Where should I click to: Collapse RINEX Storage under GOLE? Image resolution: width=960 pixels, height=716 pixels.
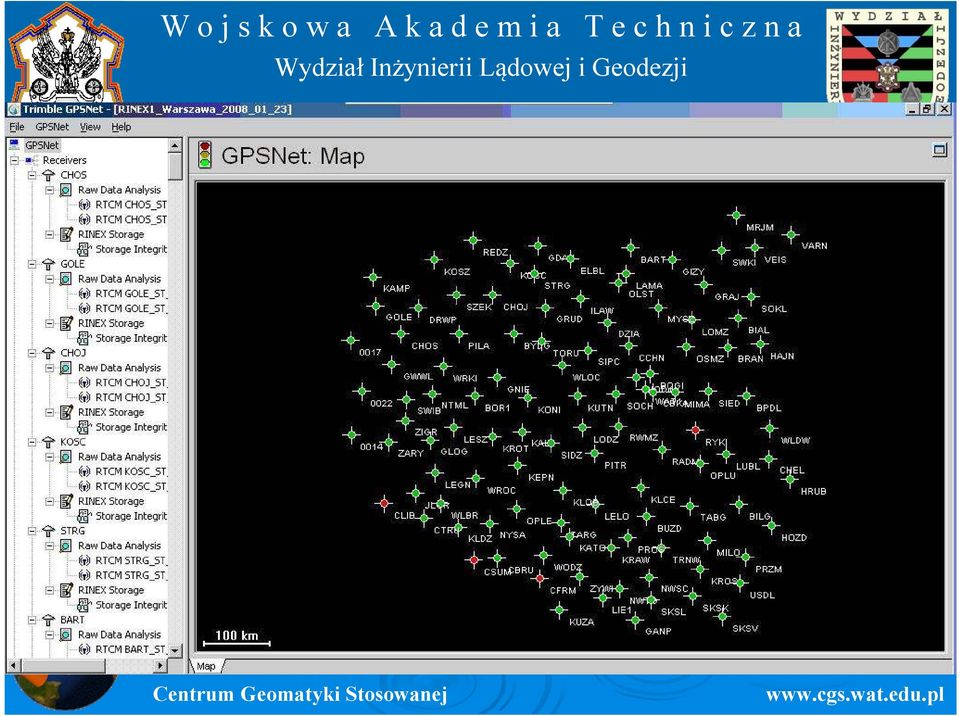(50, 323)
